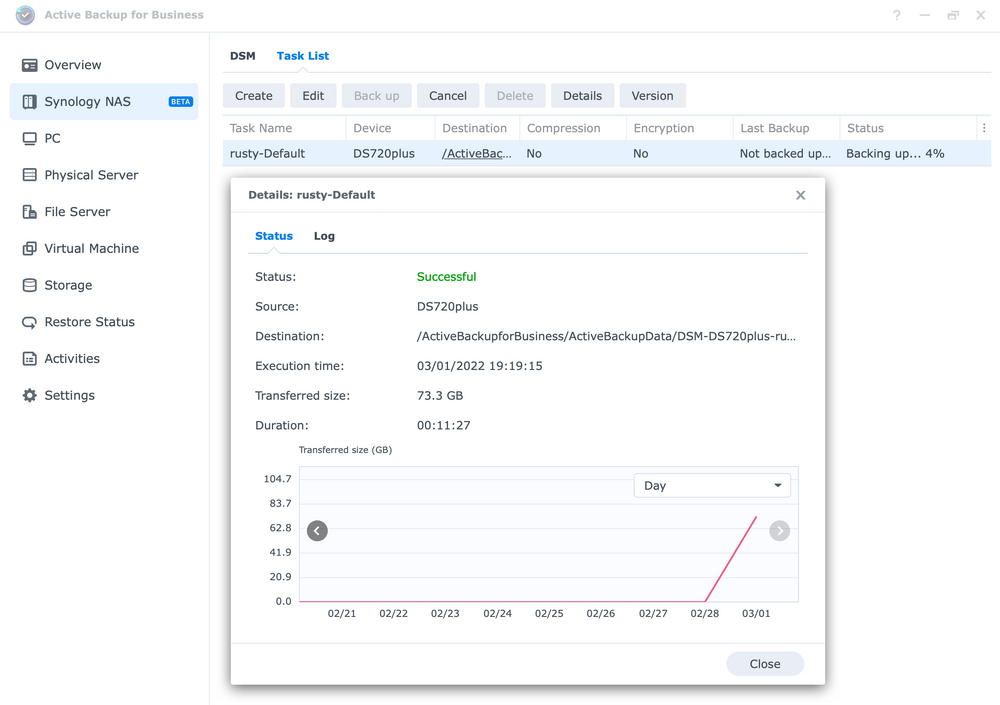Click the execution time 03/01/2022 19:19:15
Screen dimensions: 1000x705
click(x=480, y=366)
